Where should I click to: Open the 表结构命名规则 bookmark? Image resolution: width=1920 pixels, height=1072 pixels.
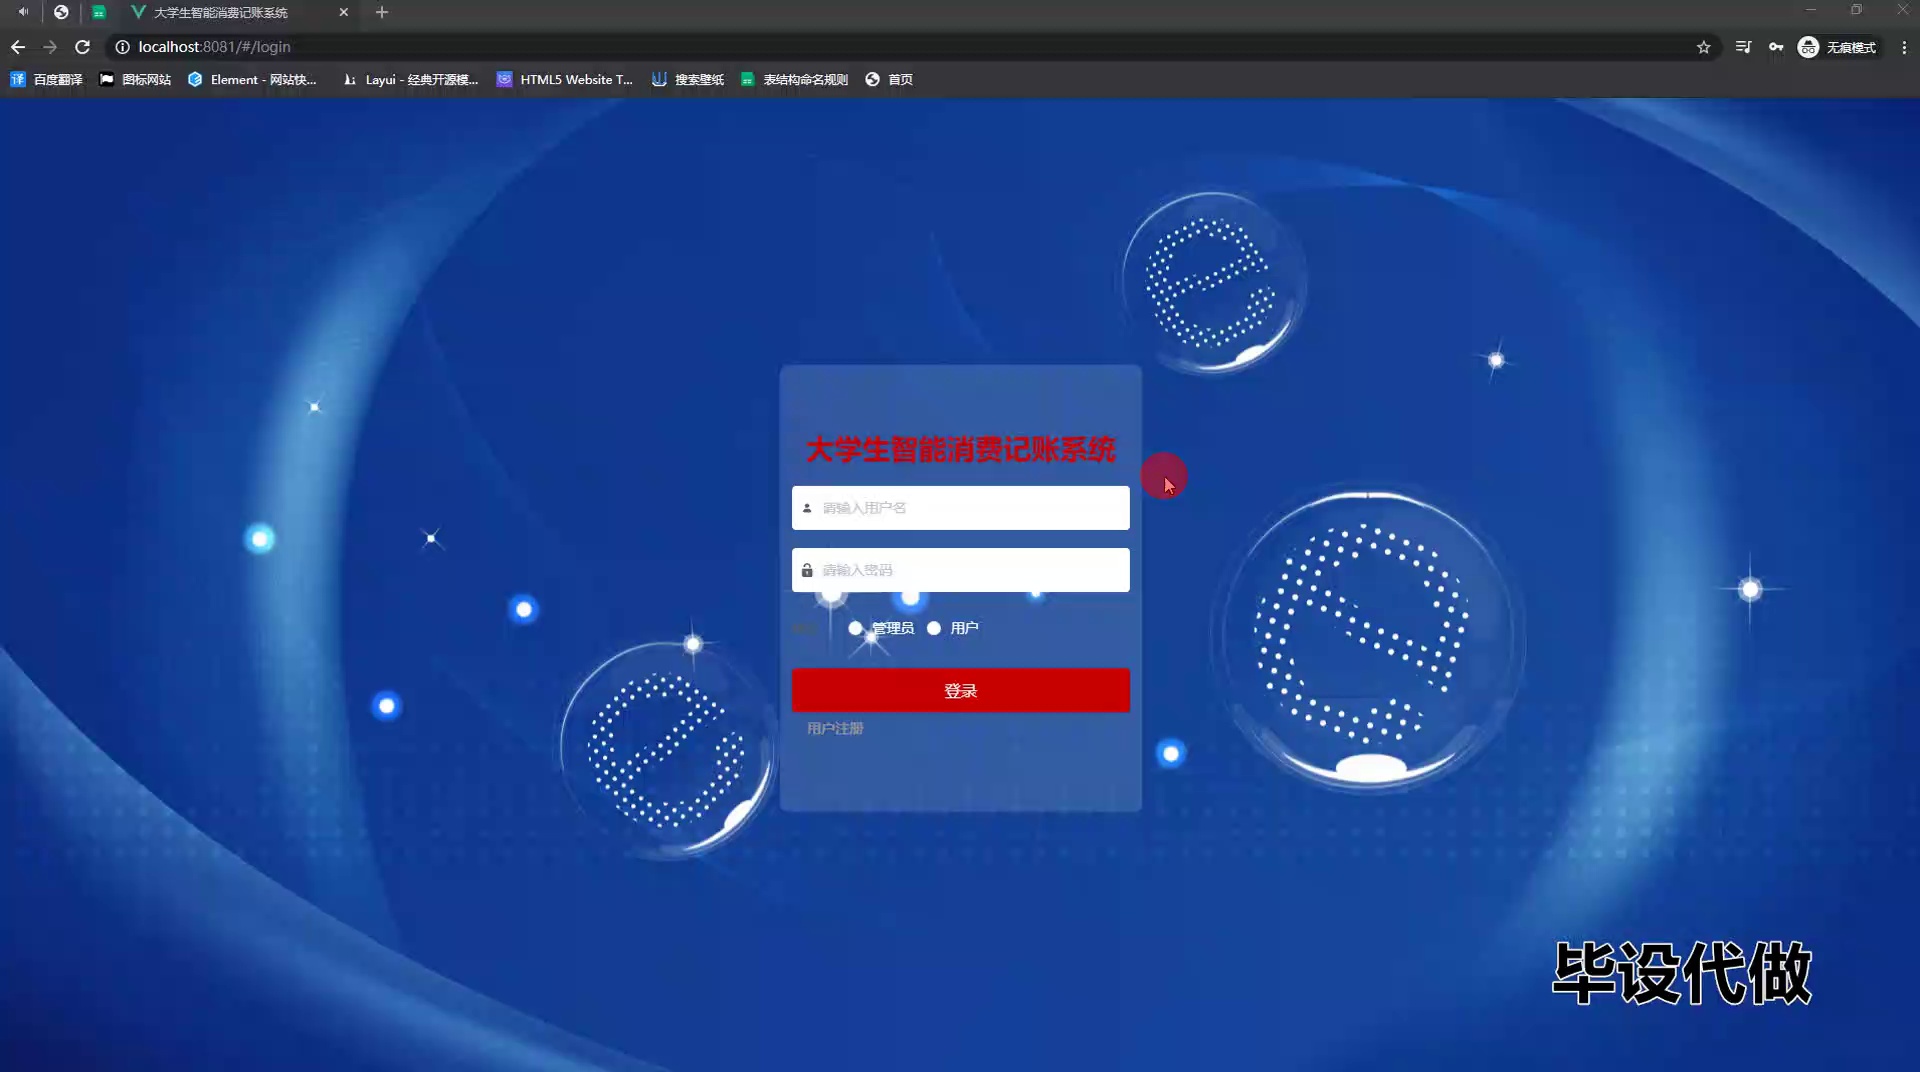(x=794, y=79)
